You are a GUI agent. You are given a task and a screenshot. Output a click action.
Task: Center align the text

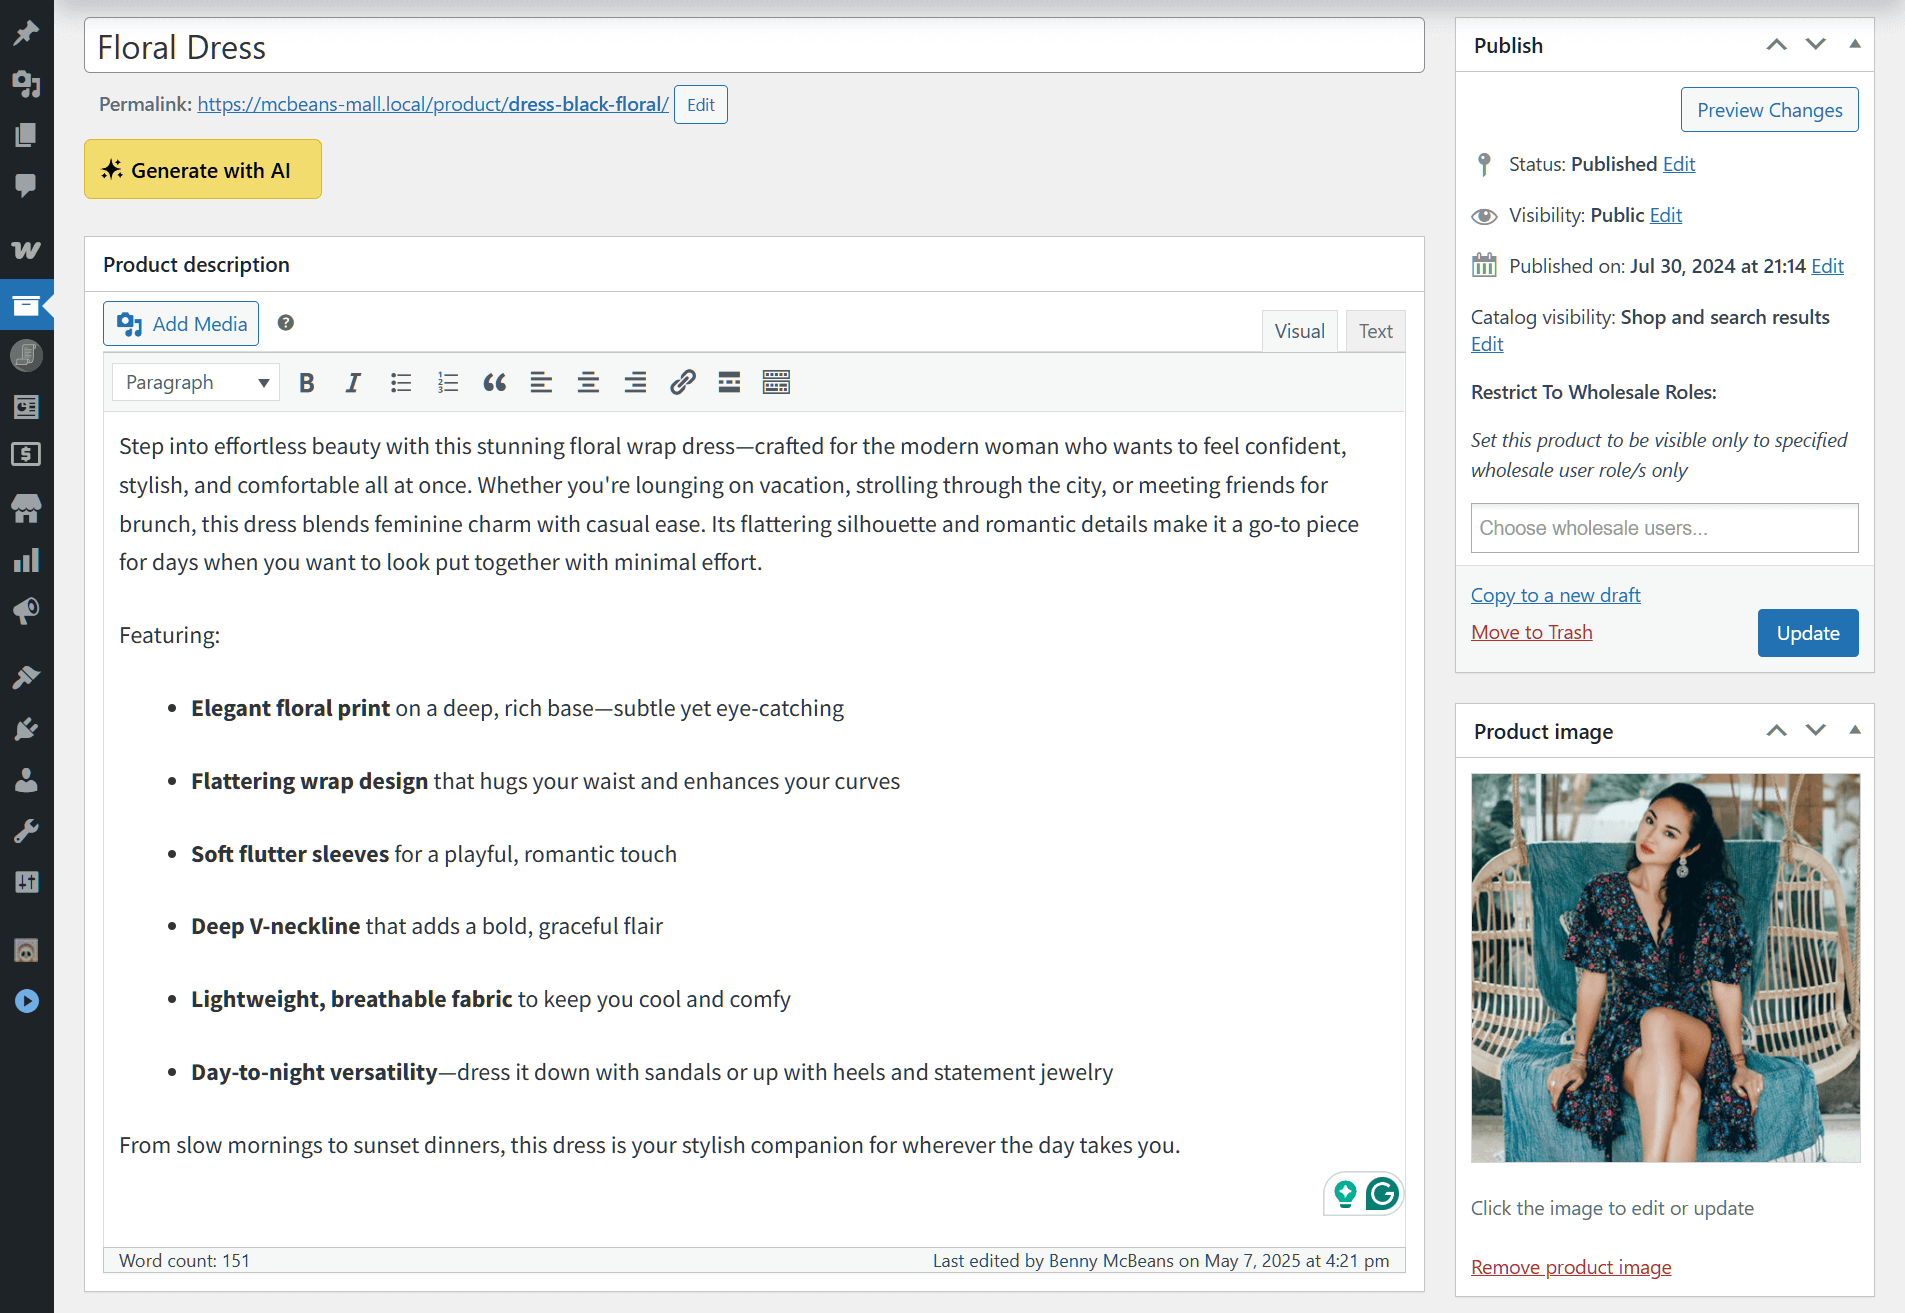point(588,383)
